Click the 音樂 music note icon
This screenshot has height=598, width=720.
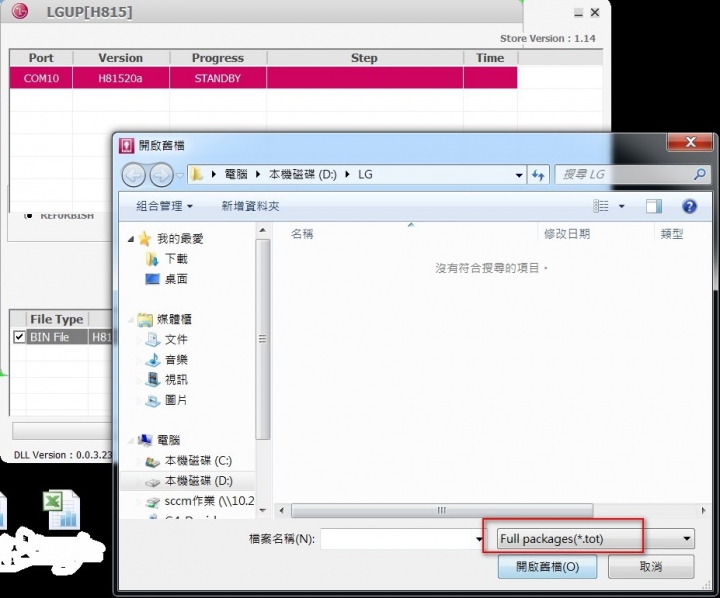pyautogui.click(x=152, y=360)
